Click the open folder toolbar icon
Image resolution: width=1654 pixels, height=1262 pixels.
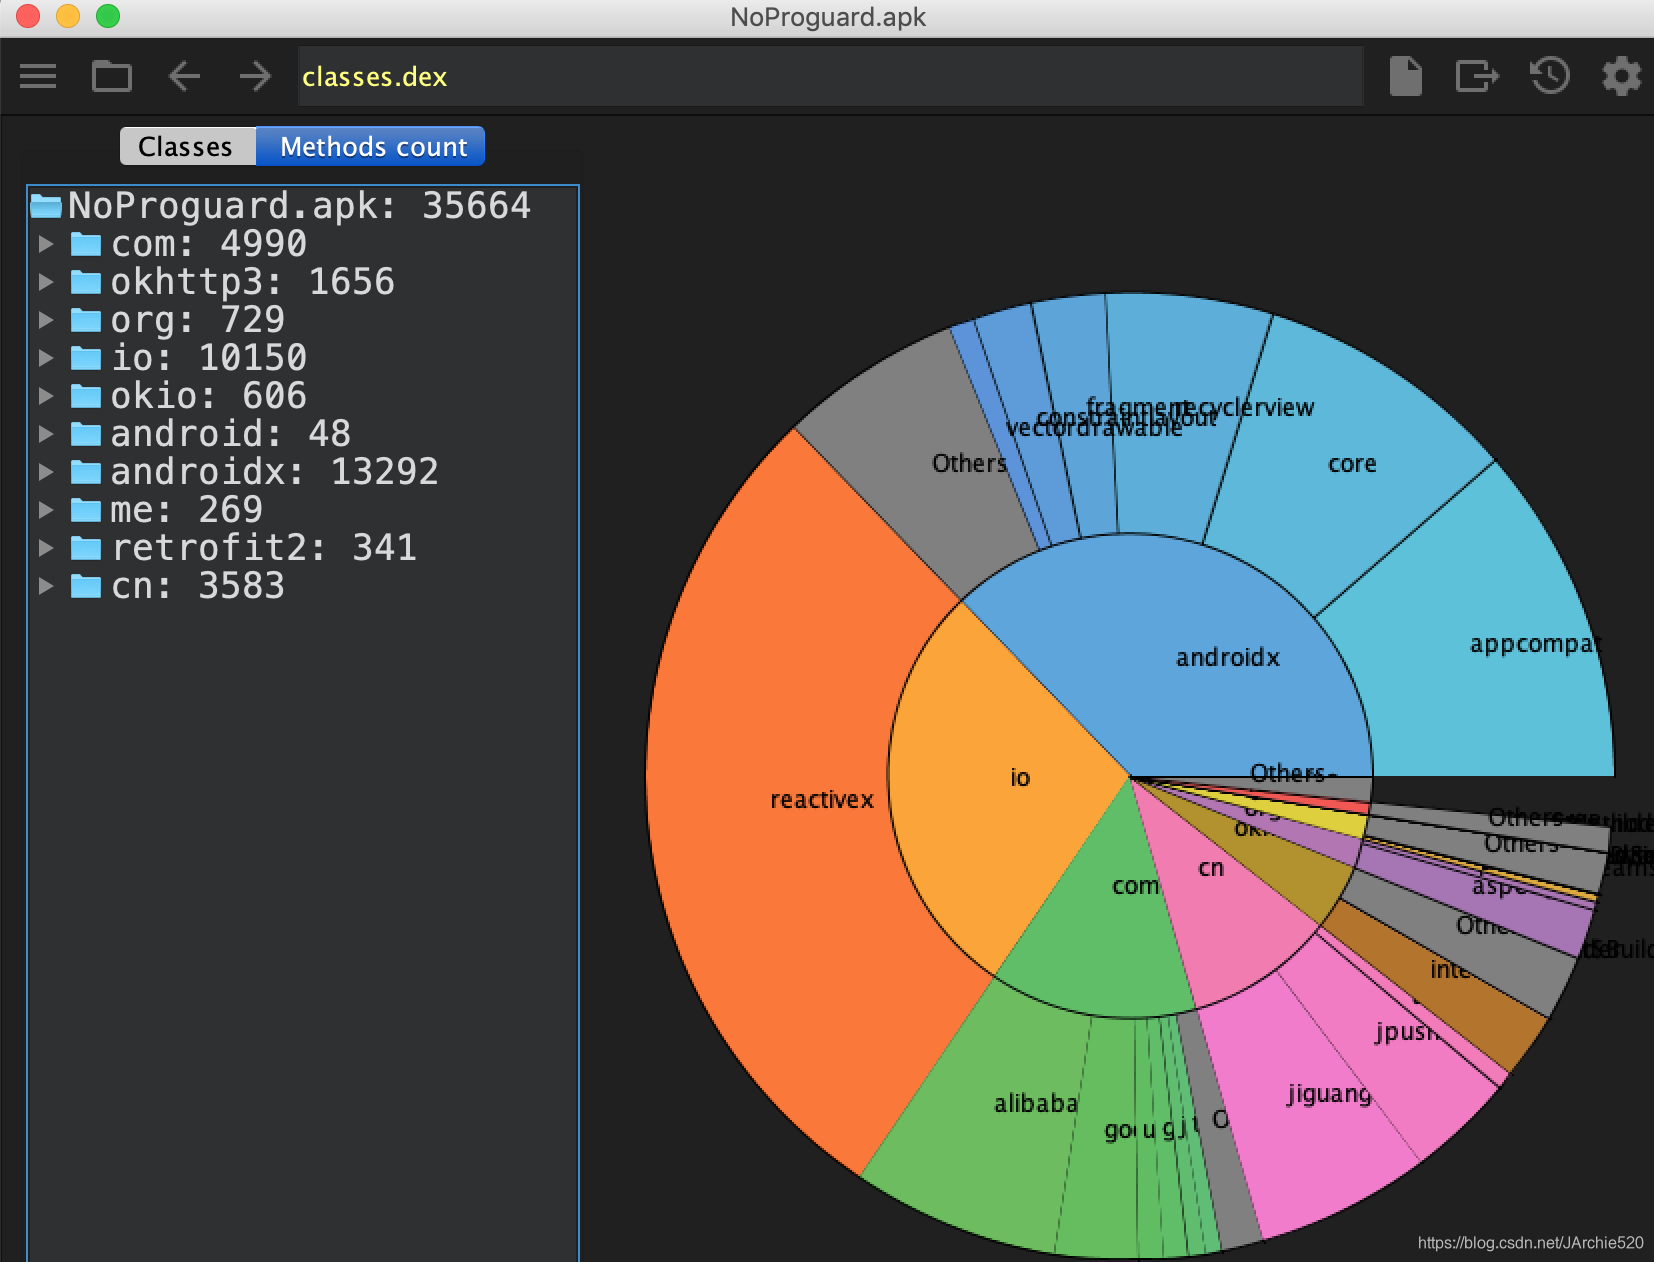tap(111, 76)
